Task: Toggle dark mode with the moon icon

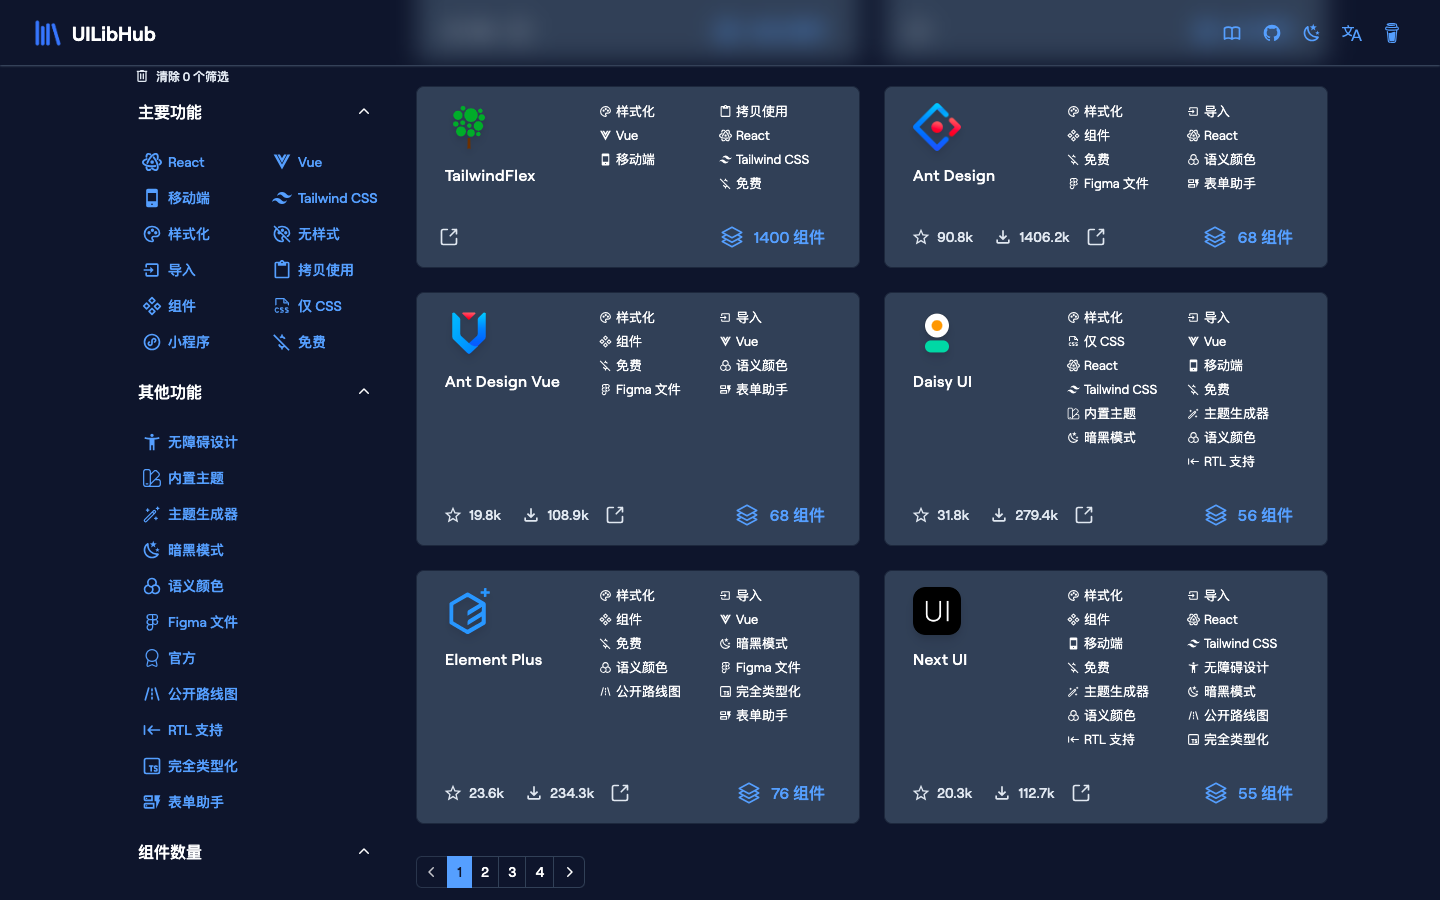Action: click(x=1311, y=32)
